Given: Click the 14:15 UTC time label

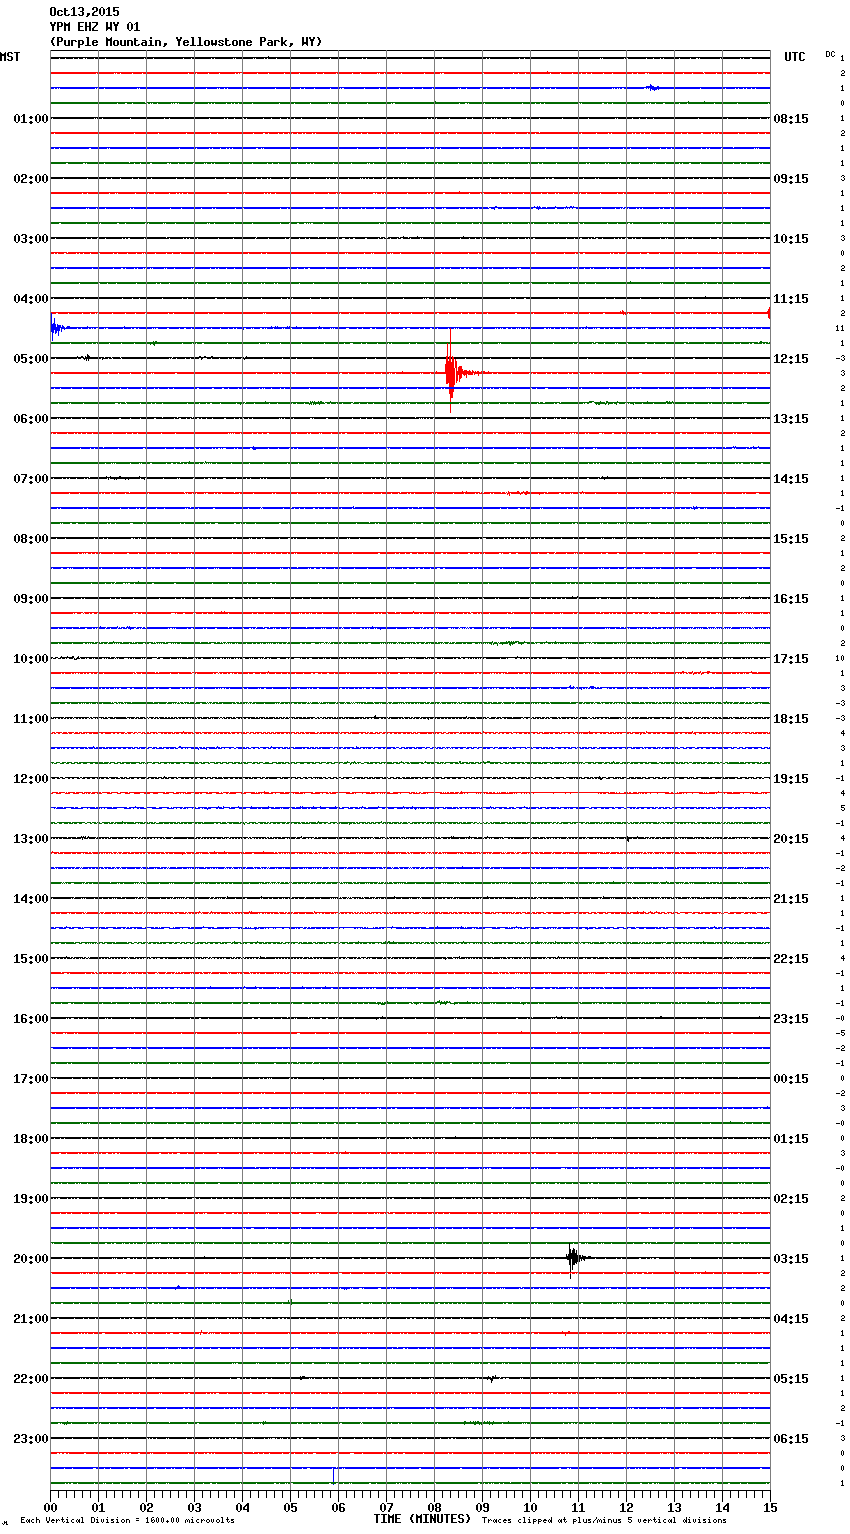Looking at the screenshot, I should [791, 479].
